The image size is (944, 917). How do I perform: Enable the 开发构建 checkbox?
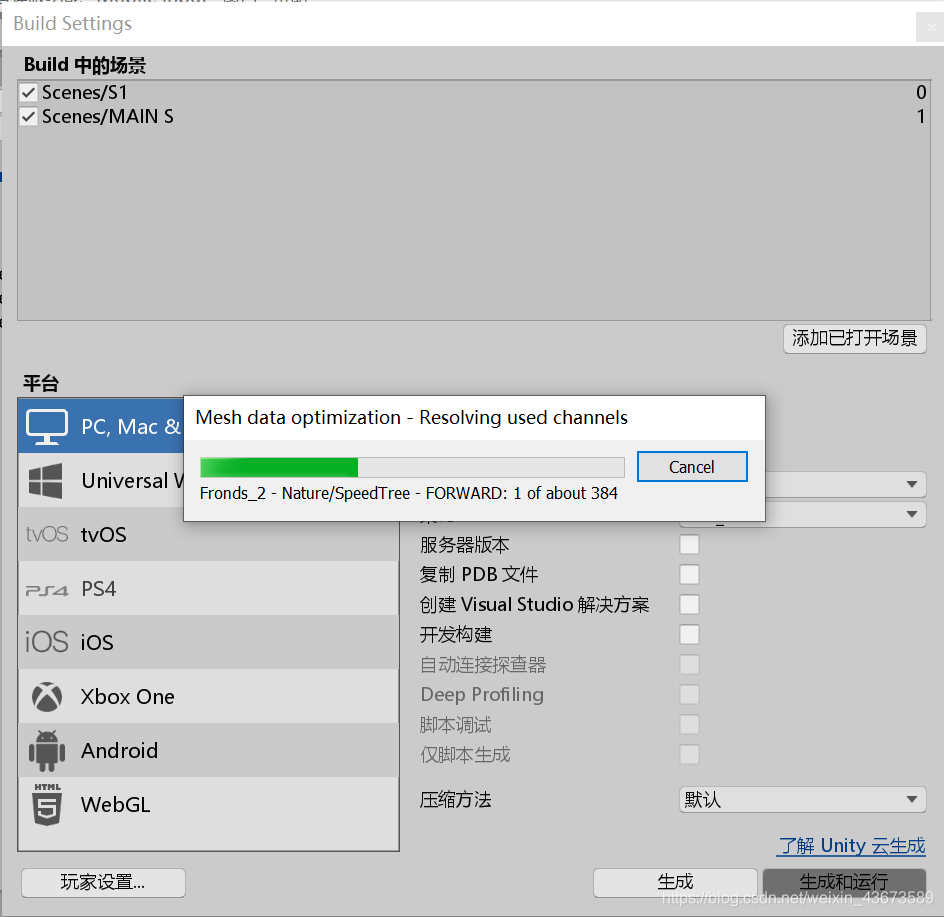pyautogui.click(x=689, y=635)
